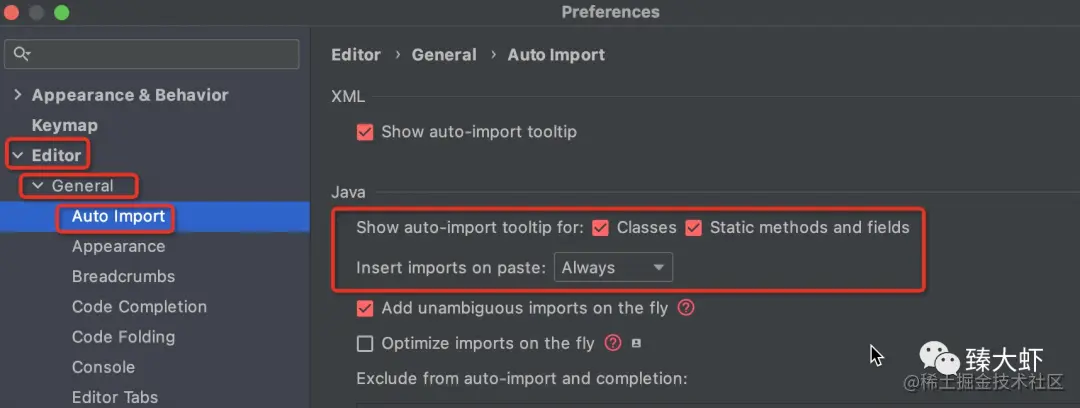Click the help icon beside Optimize imports on the fly
1080x408 pixels.
(x=613, y=343)
